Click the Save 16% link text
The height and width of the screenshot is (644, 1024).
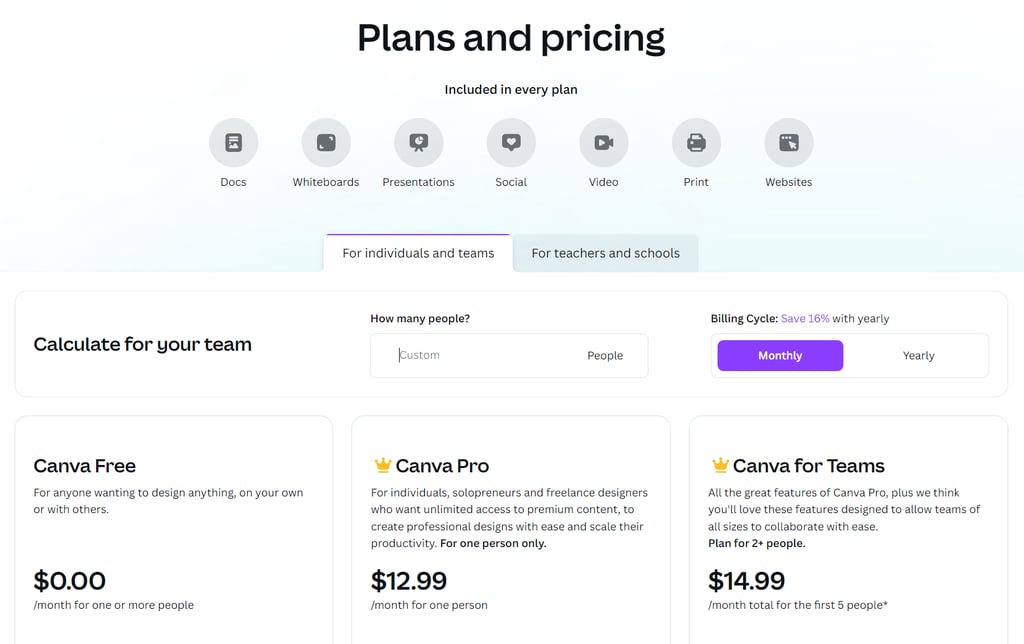[805, 318]
